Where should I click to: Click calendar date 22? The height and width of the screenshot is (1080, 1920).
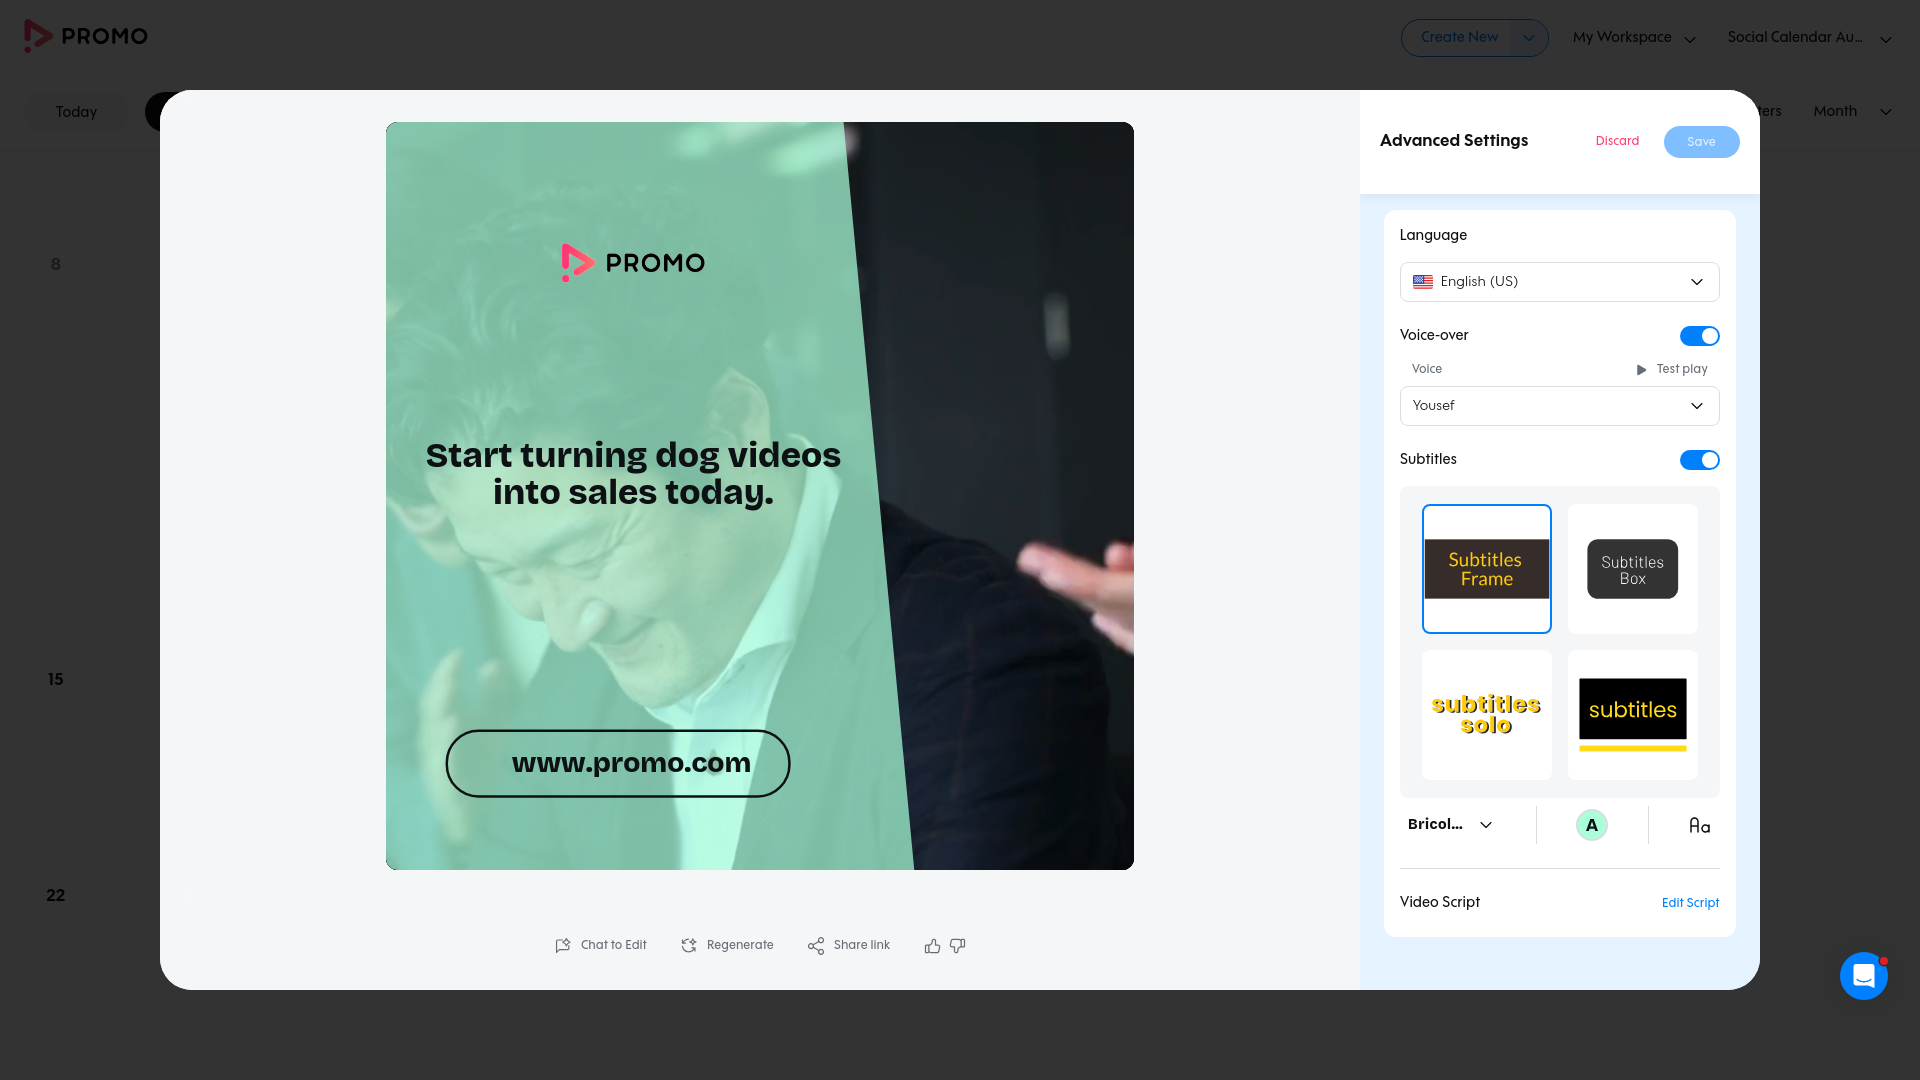(x=56, y=895)
